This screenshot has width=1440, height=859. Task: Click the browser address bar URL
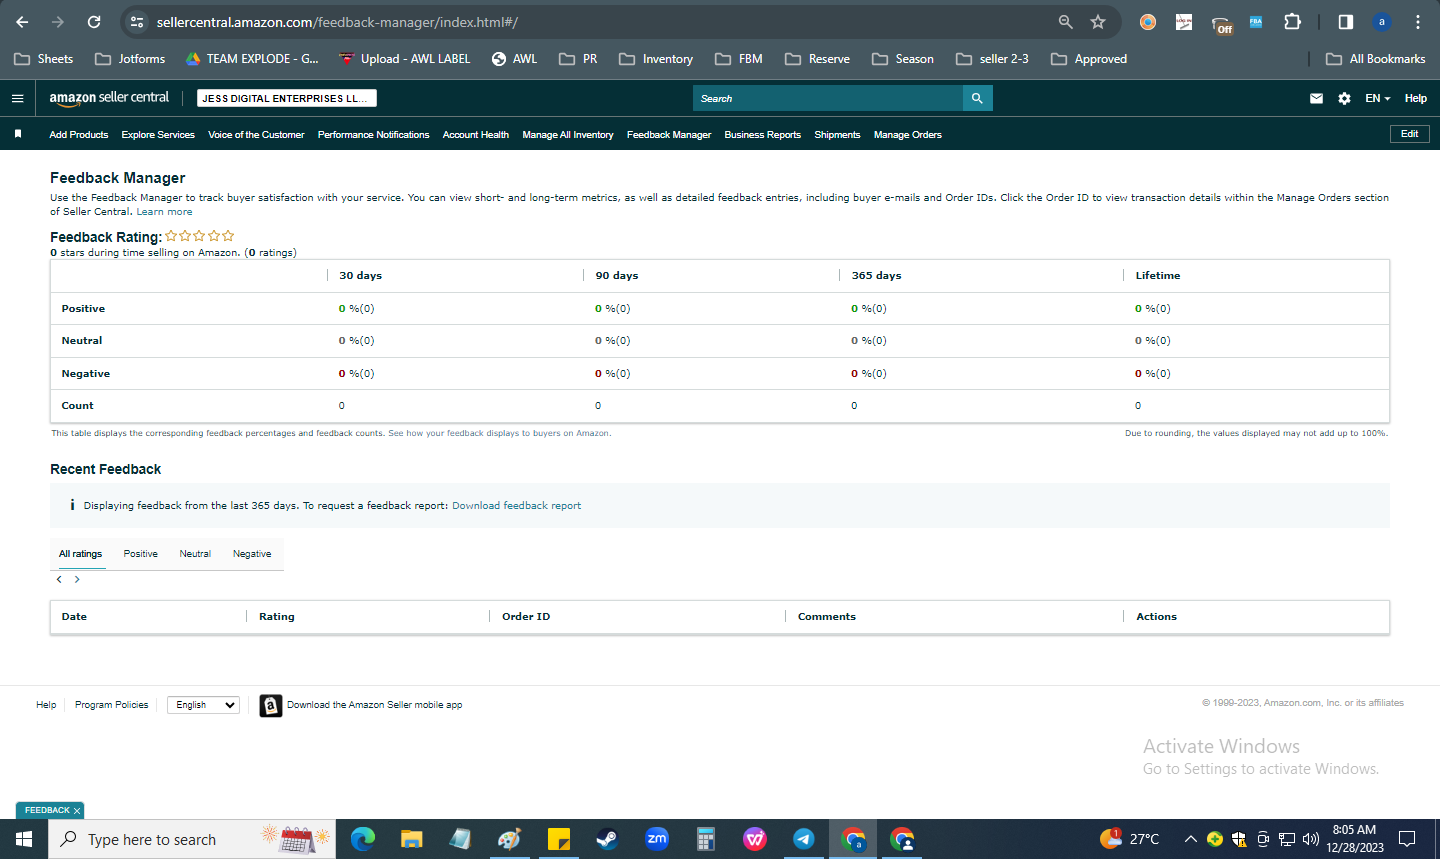click(x=337, y=22)
